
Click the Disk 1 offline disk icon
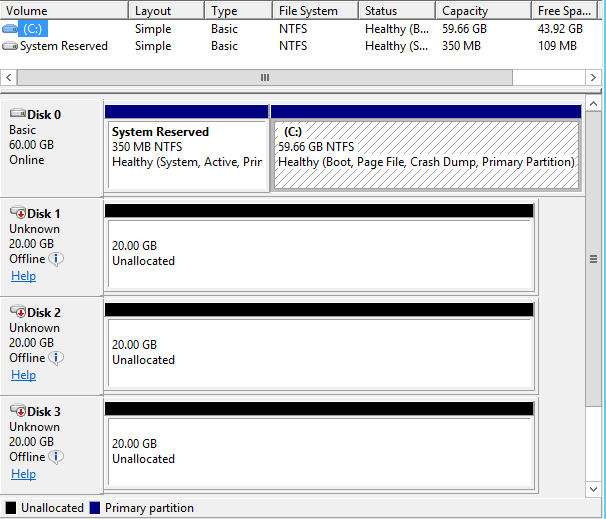(17, 213)
